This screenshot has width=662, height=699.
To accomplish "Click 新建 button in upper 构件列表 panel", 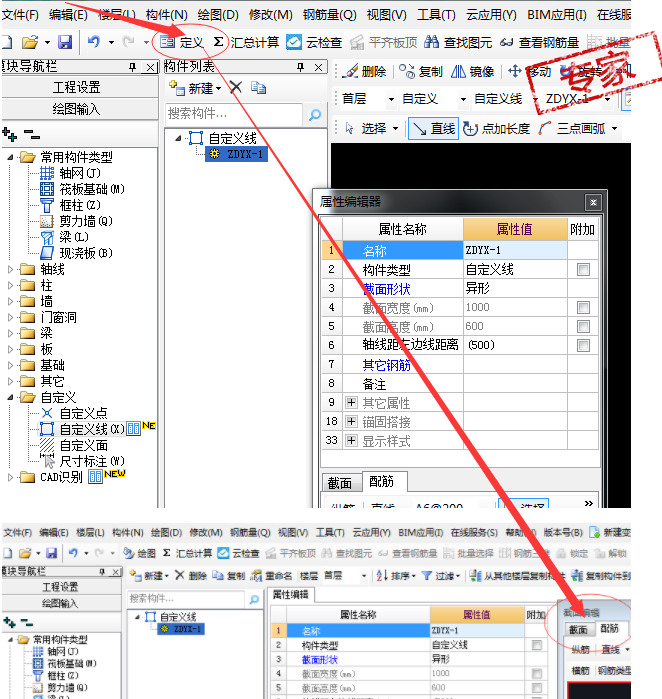I will [195, 88].
